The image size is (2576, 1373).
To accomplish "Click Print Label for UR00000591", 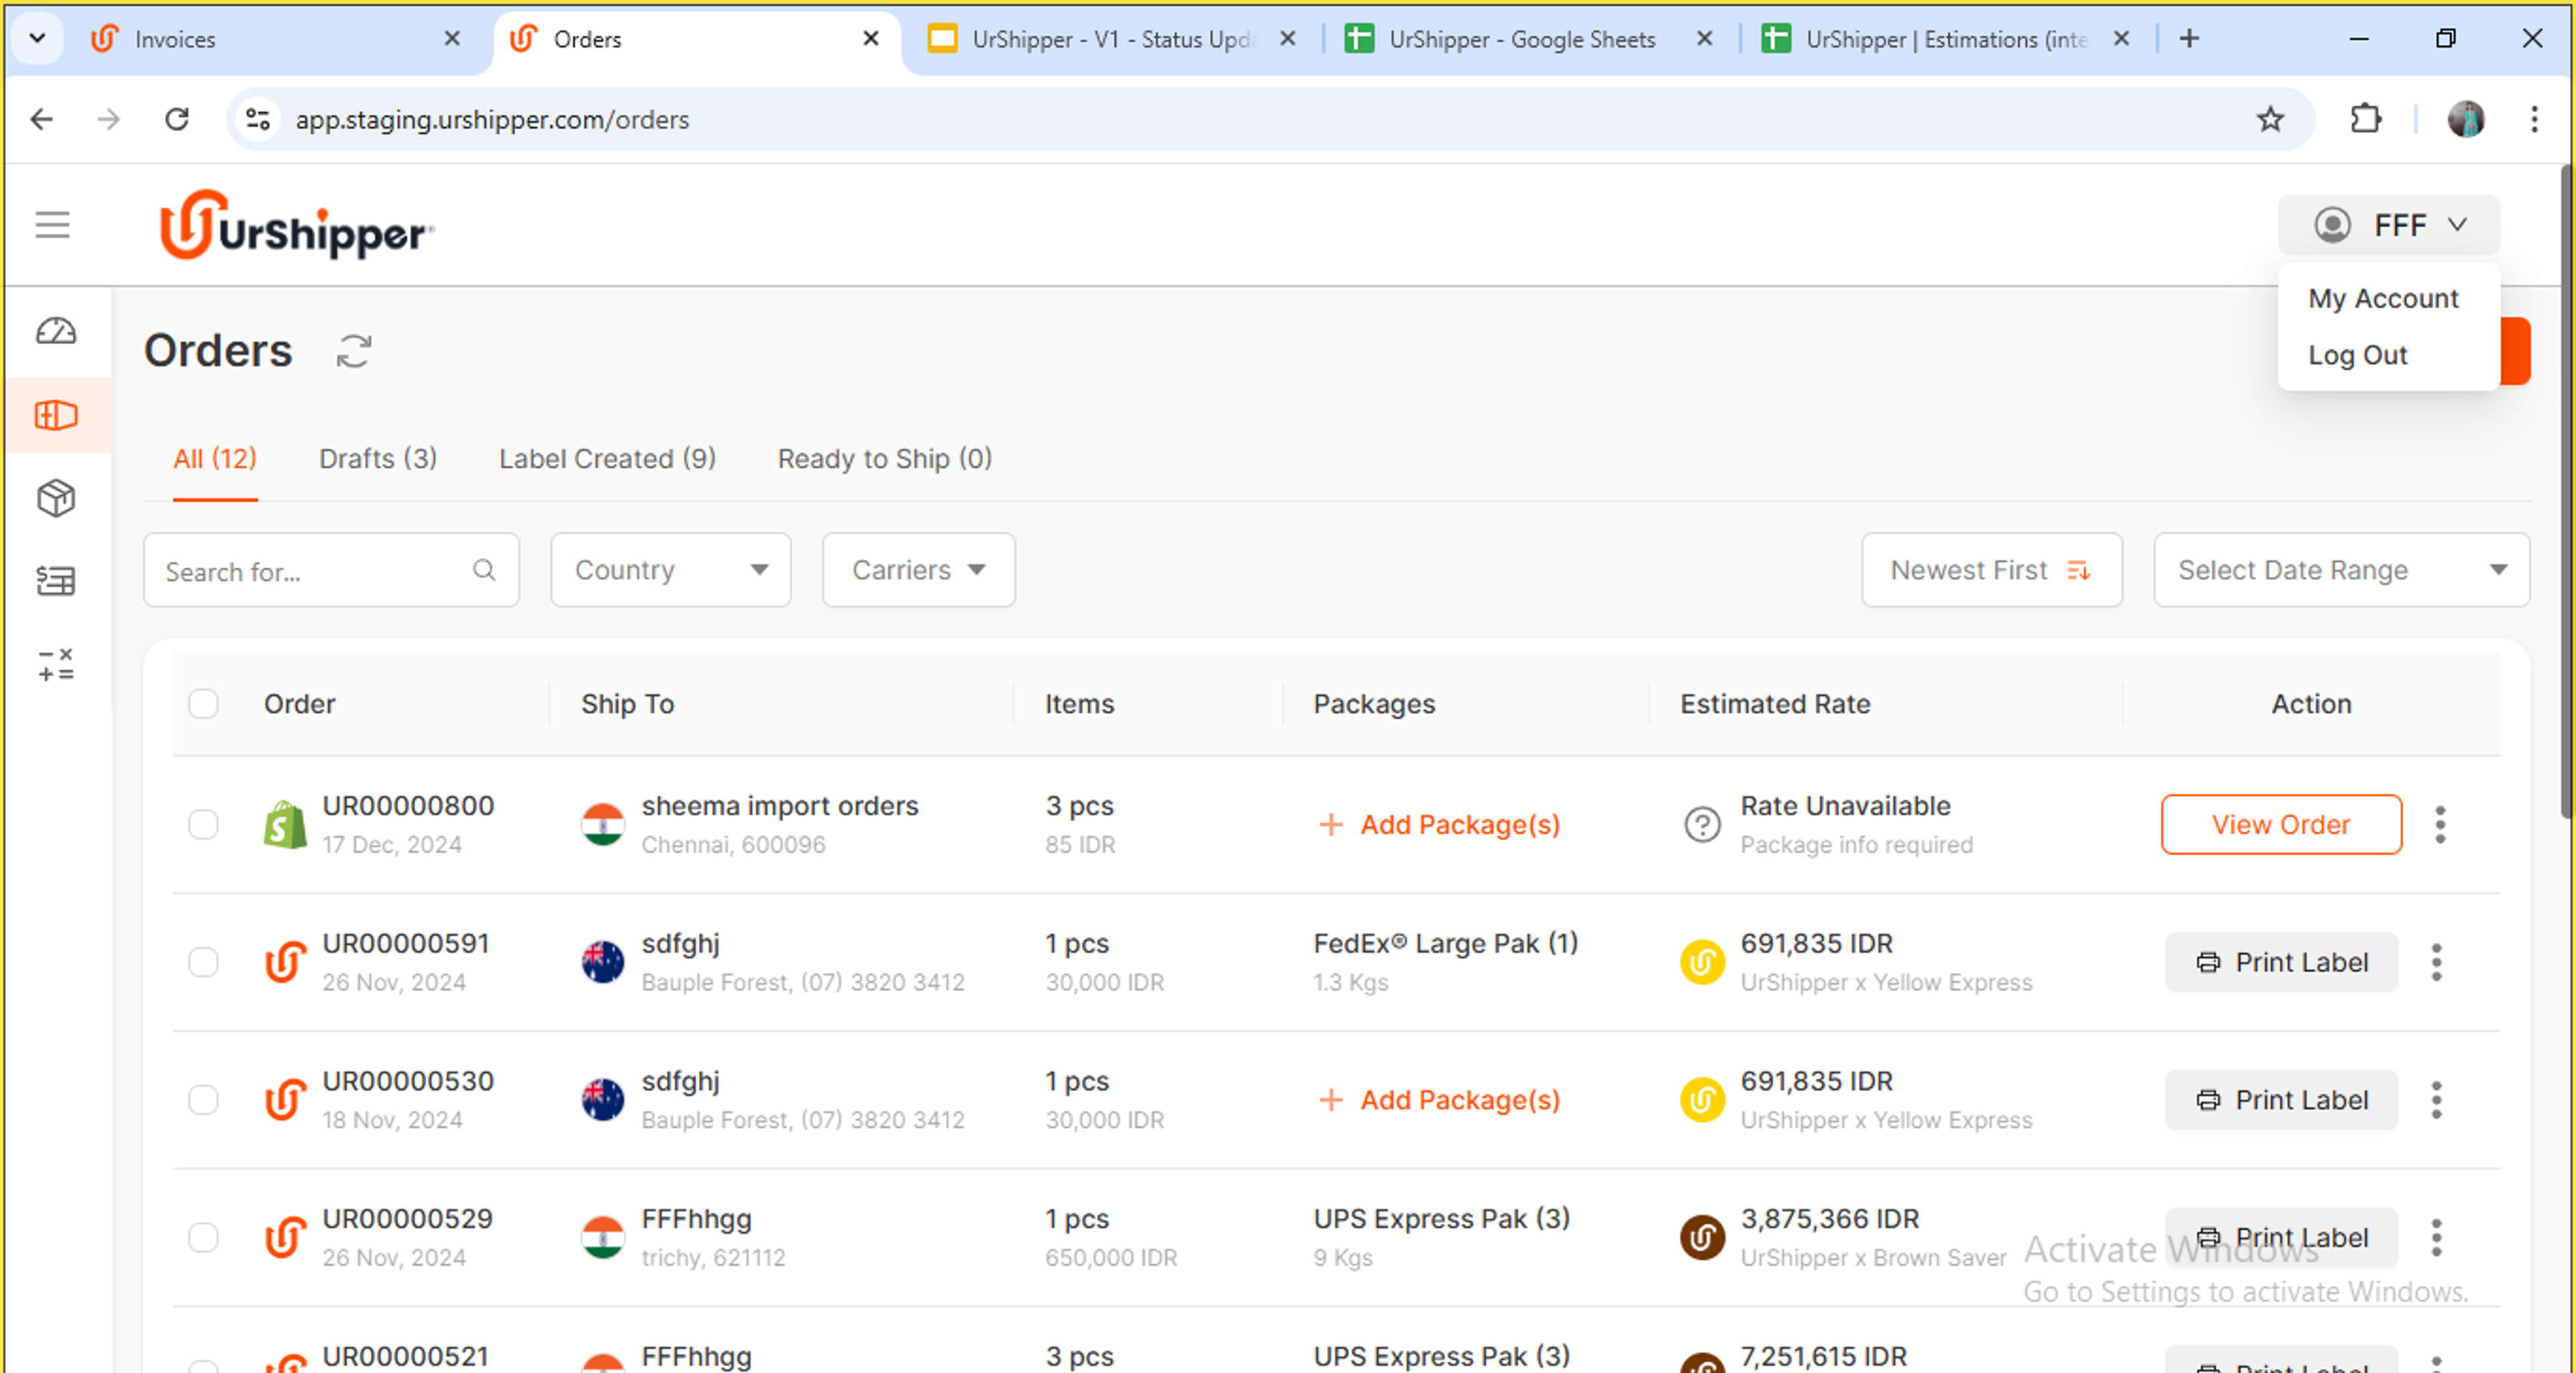I will 2281,962.
